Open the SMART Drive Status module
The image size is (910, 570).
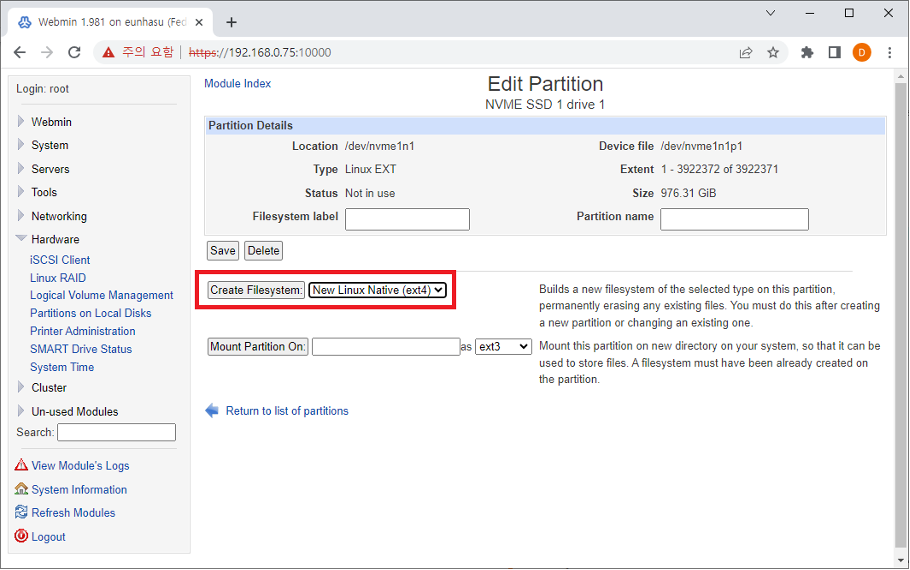81,349
